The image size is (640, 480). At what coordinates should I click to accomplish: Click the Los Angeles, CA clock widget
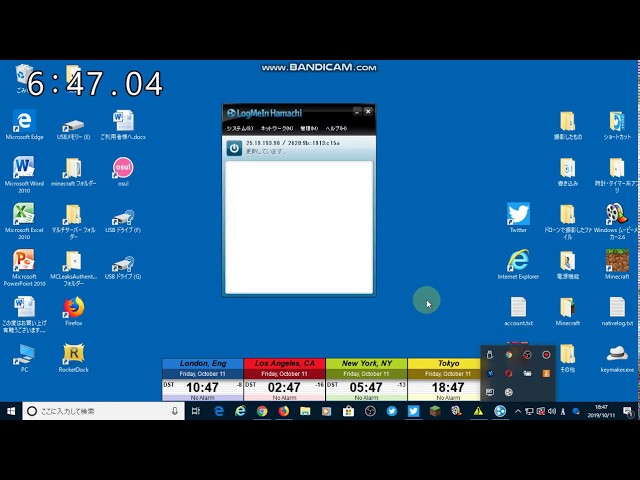tap(284, 380)
